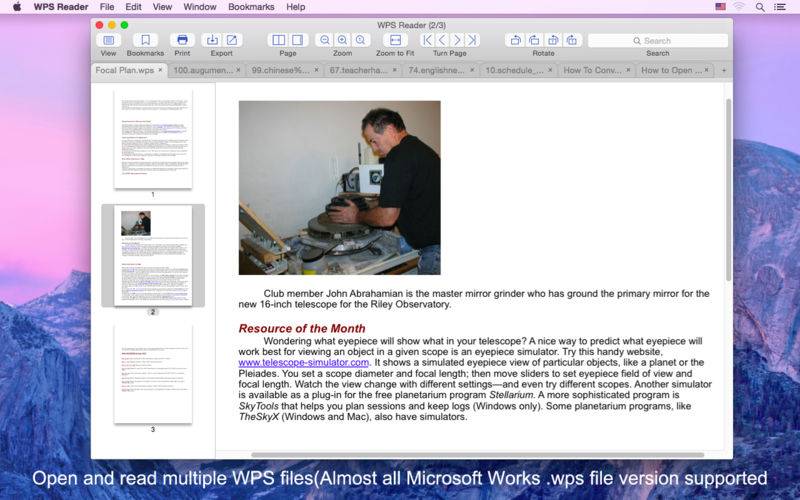Click the second Rotate icon
800x500 pixels.
coord(534,40)
